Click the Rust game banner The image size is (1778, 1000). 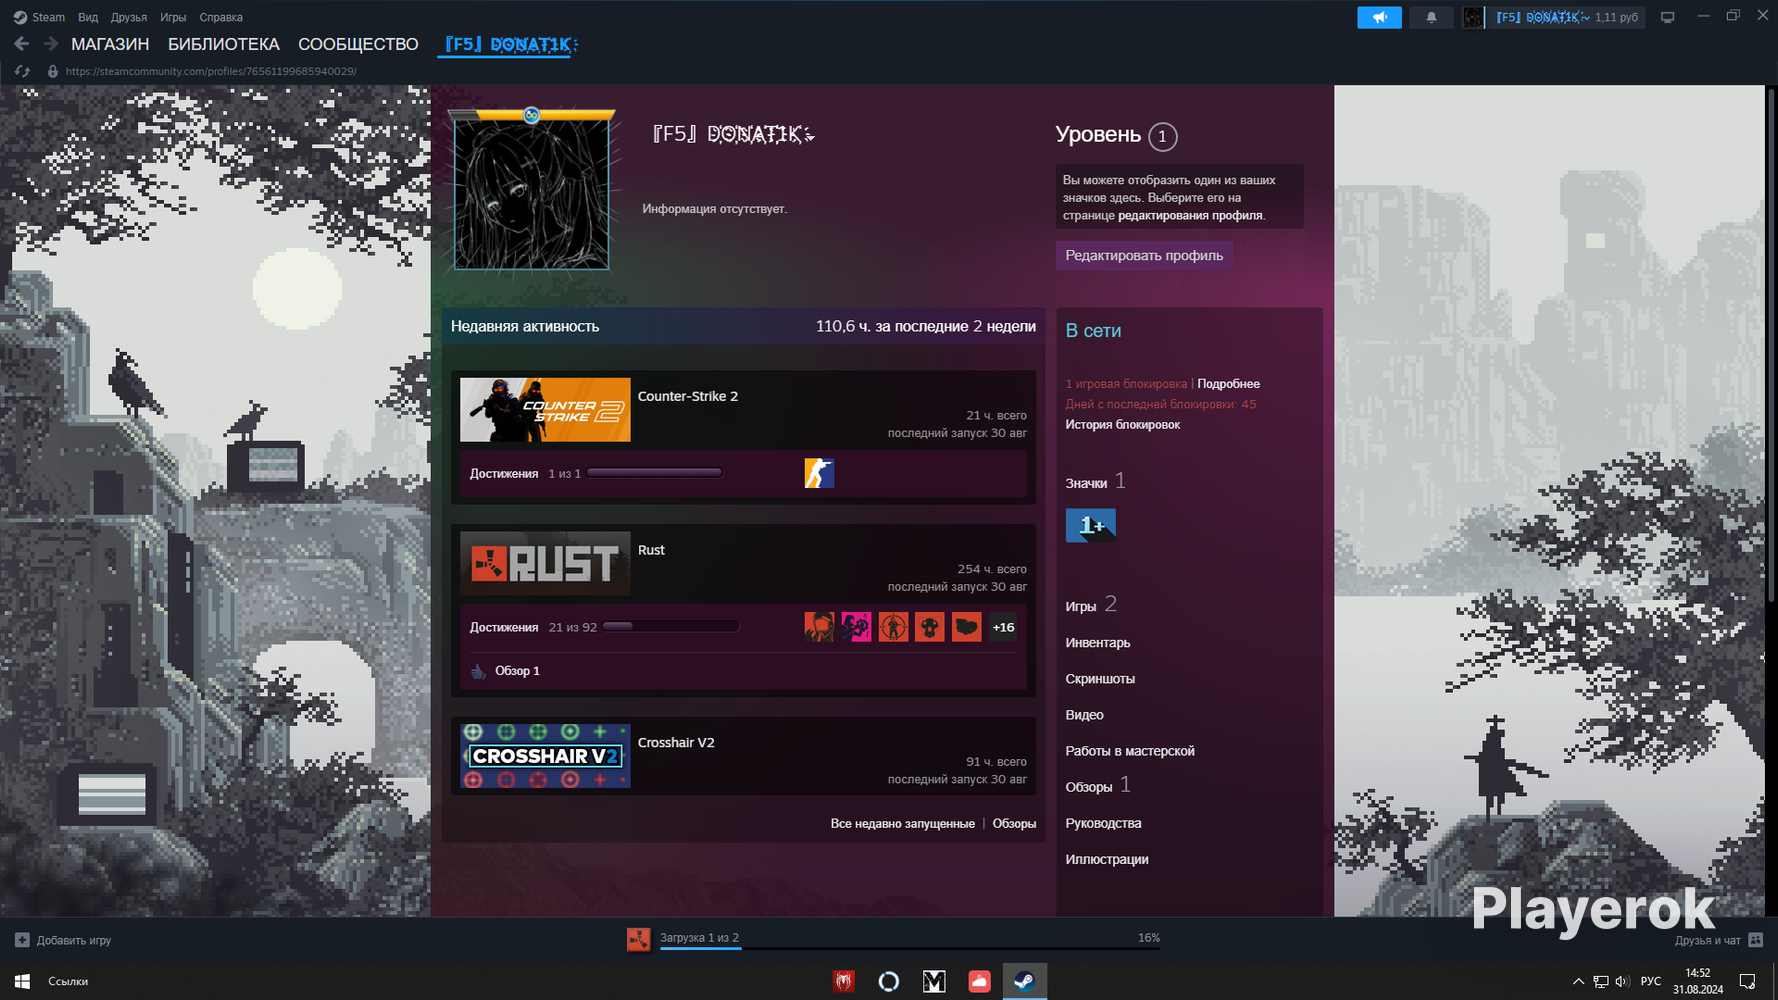(545, 563)
